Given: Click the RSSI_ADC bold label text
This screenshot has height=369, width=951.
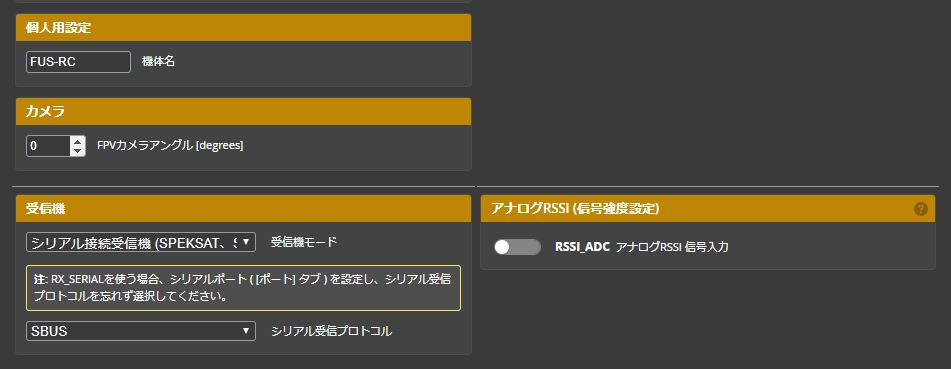Looking at the screenshot, I should 582,247.
